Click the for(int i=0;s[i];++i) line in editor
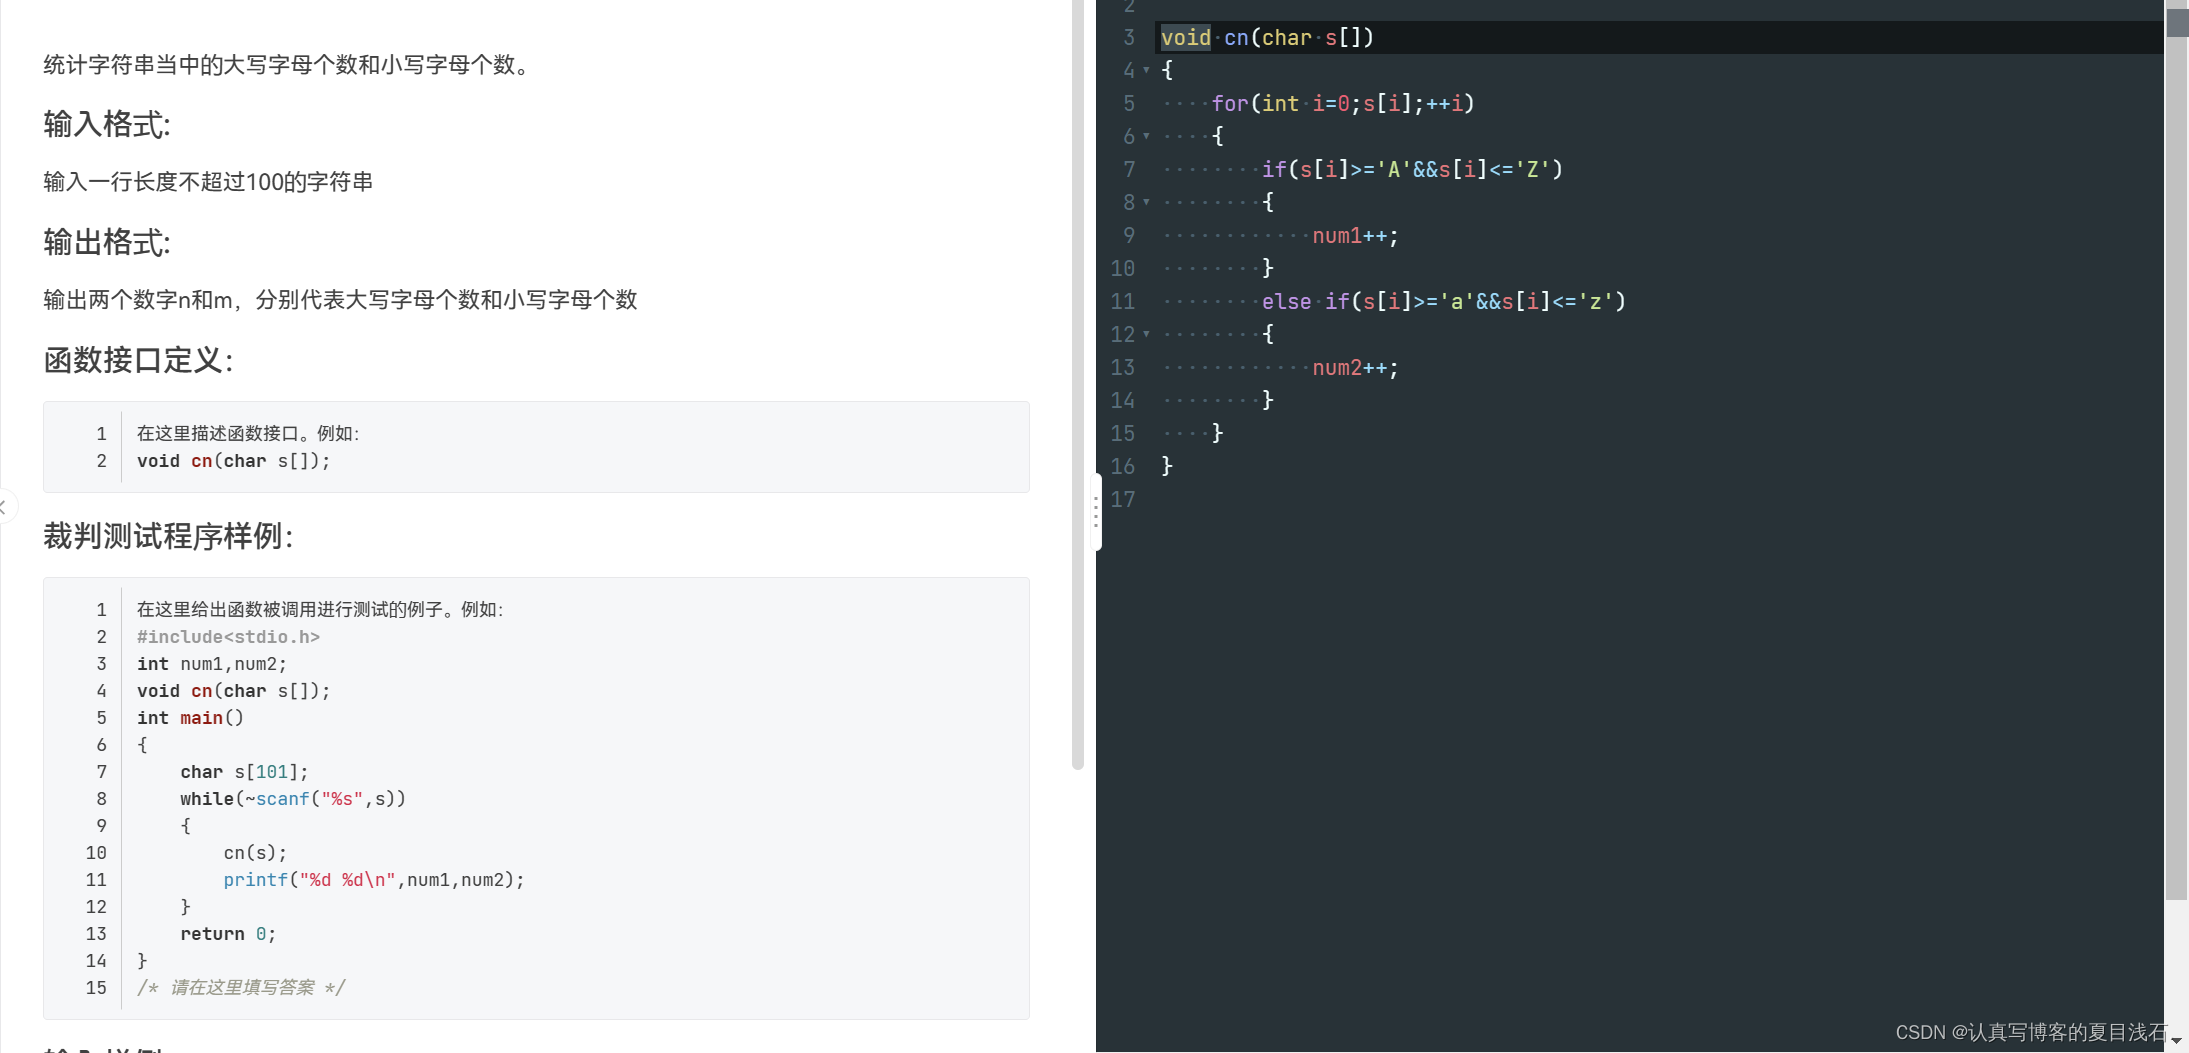The image size is (2189, 1053). (1343, 104)
